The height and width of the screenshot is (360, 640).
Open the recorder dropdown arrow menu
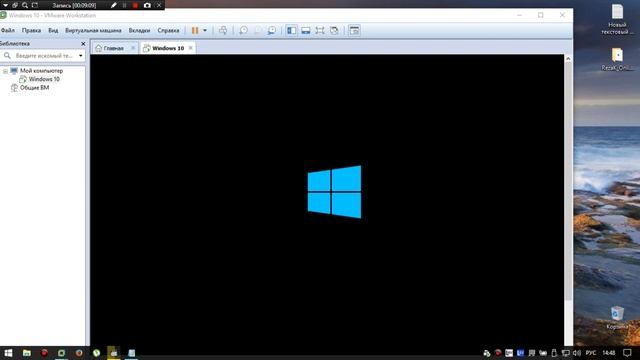(5, 5)
